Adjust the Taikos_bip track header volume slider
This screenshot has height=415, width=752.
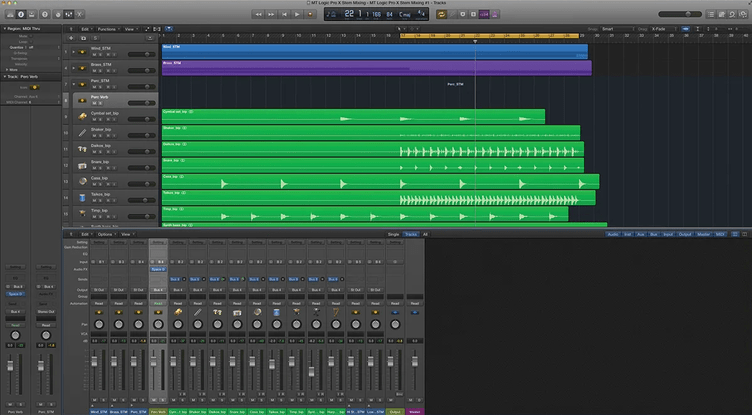(x=141, y=201)
